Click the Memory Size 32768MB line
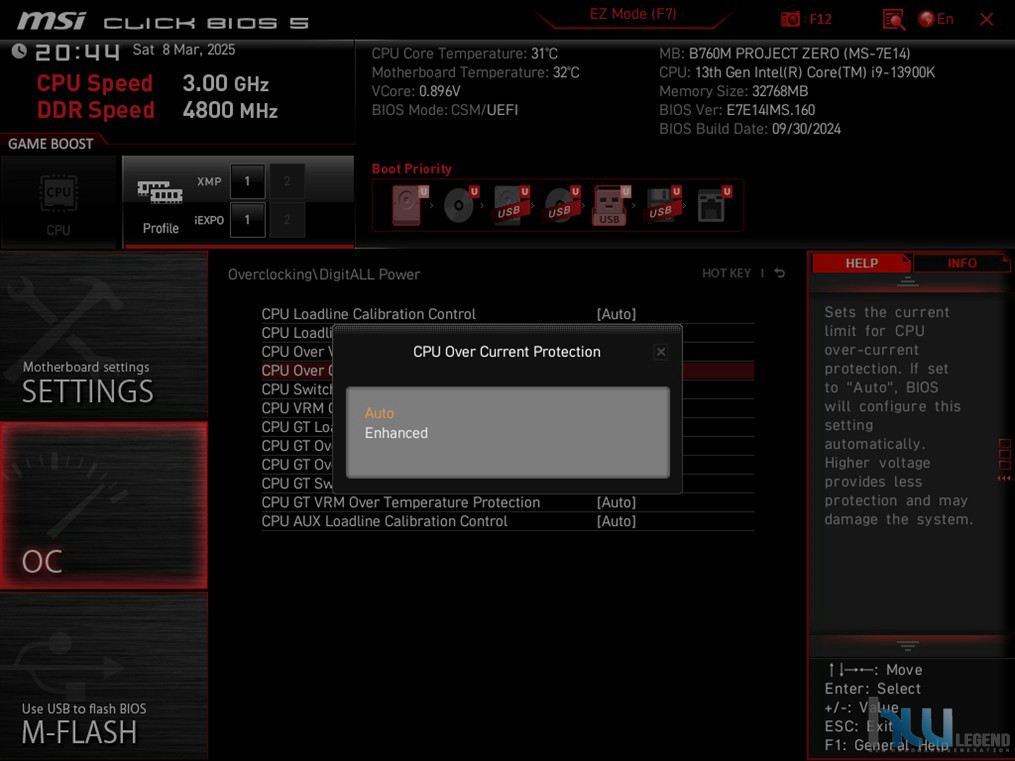The image size is (1015, 761). coord(733,91)
